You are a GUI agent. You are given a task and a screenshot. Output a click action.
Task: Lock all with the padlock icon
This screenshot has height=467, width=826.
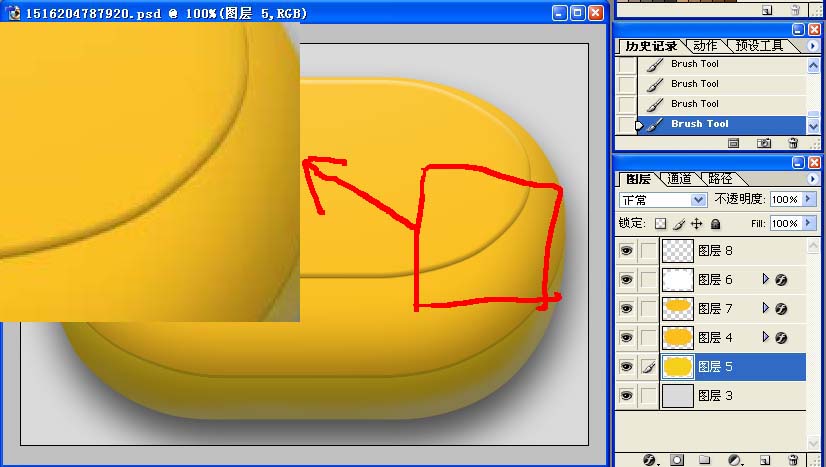coord(715,224)
